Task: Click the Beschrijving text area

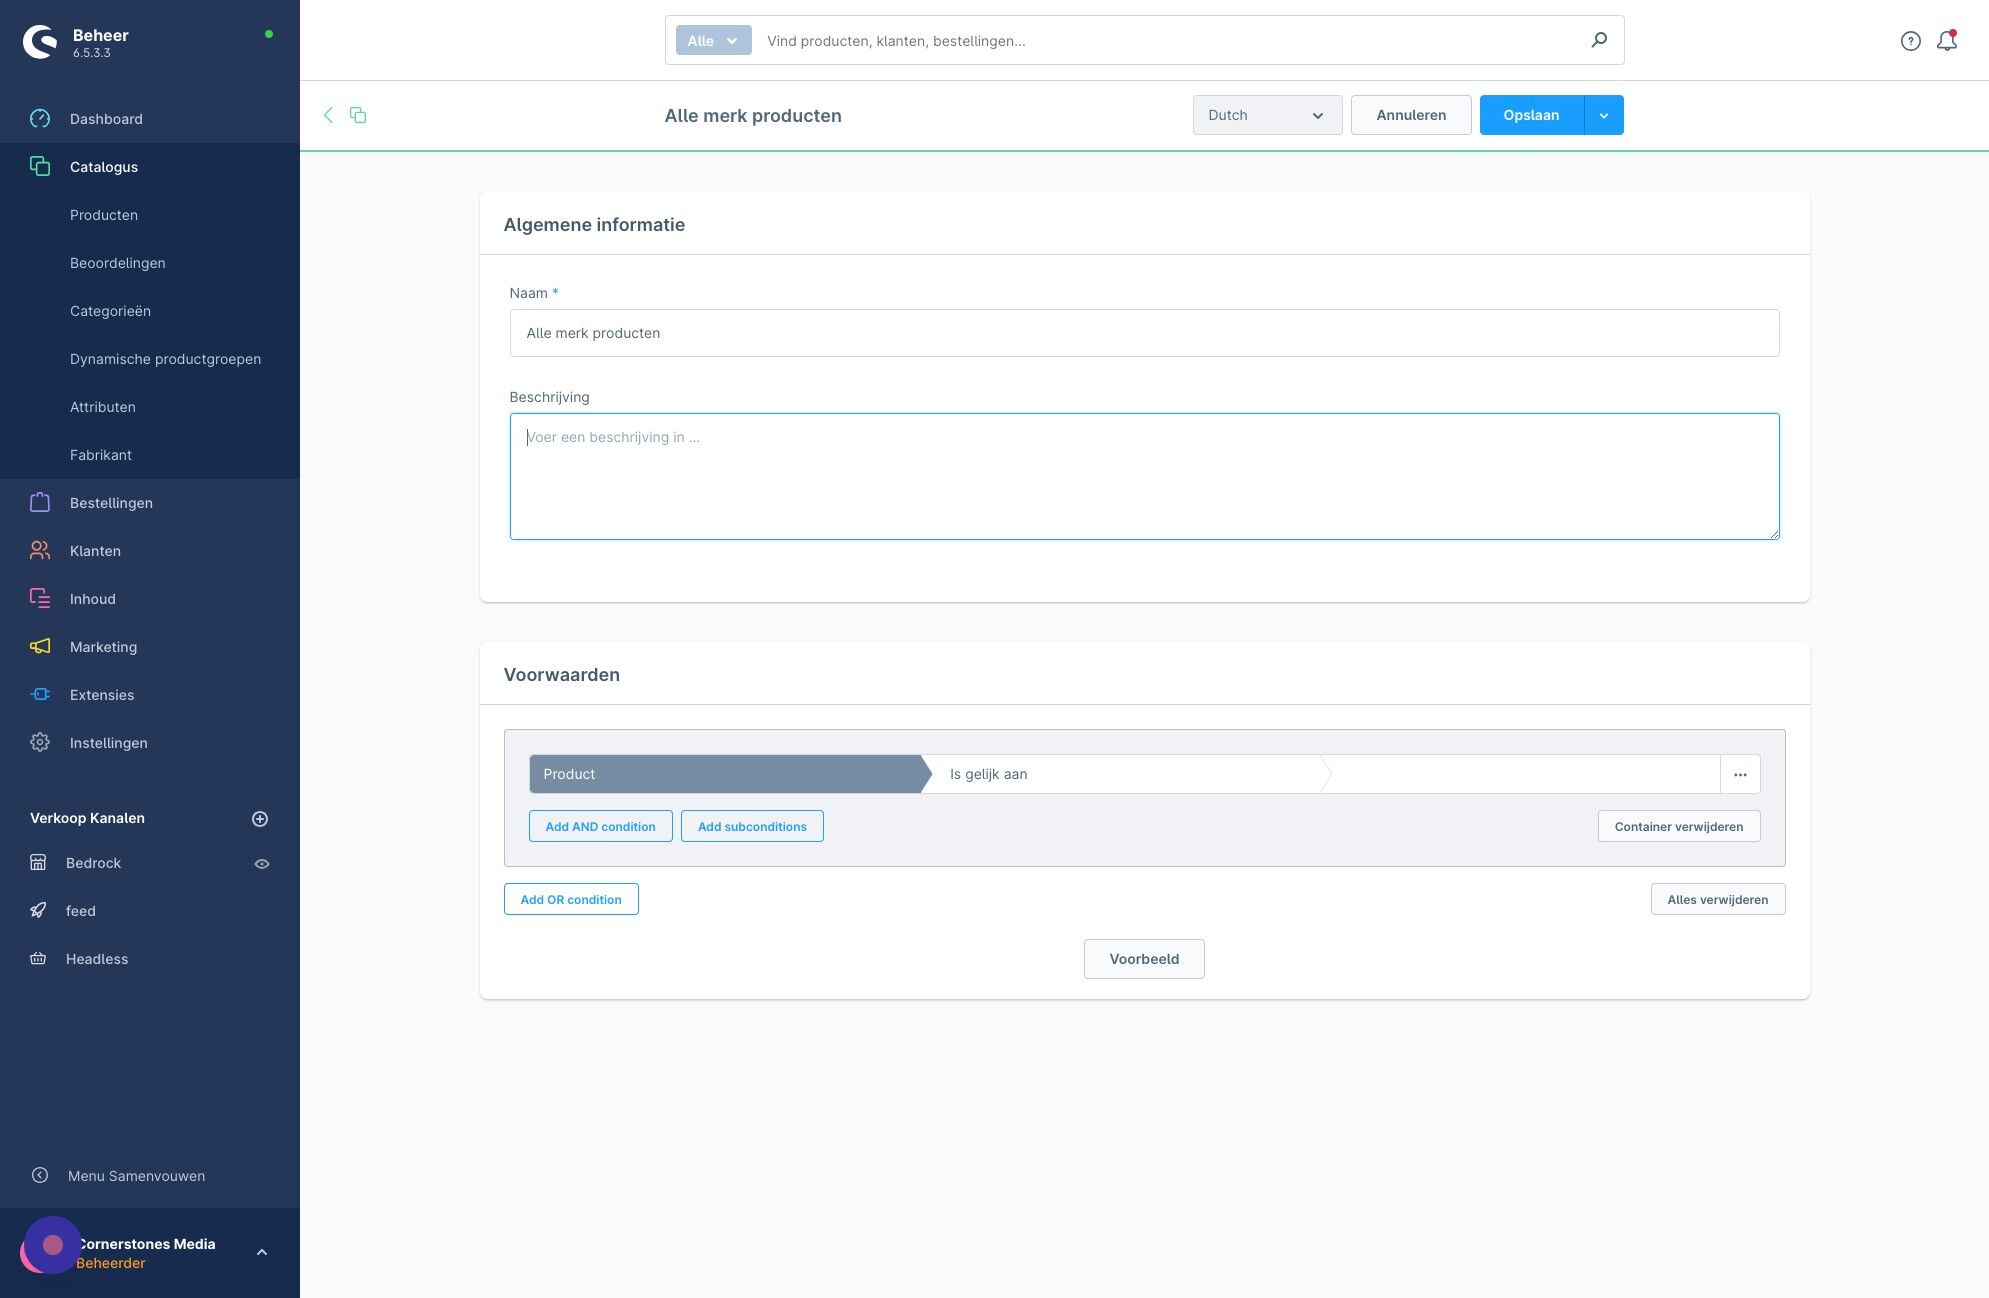Action: click(1144, 477)
